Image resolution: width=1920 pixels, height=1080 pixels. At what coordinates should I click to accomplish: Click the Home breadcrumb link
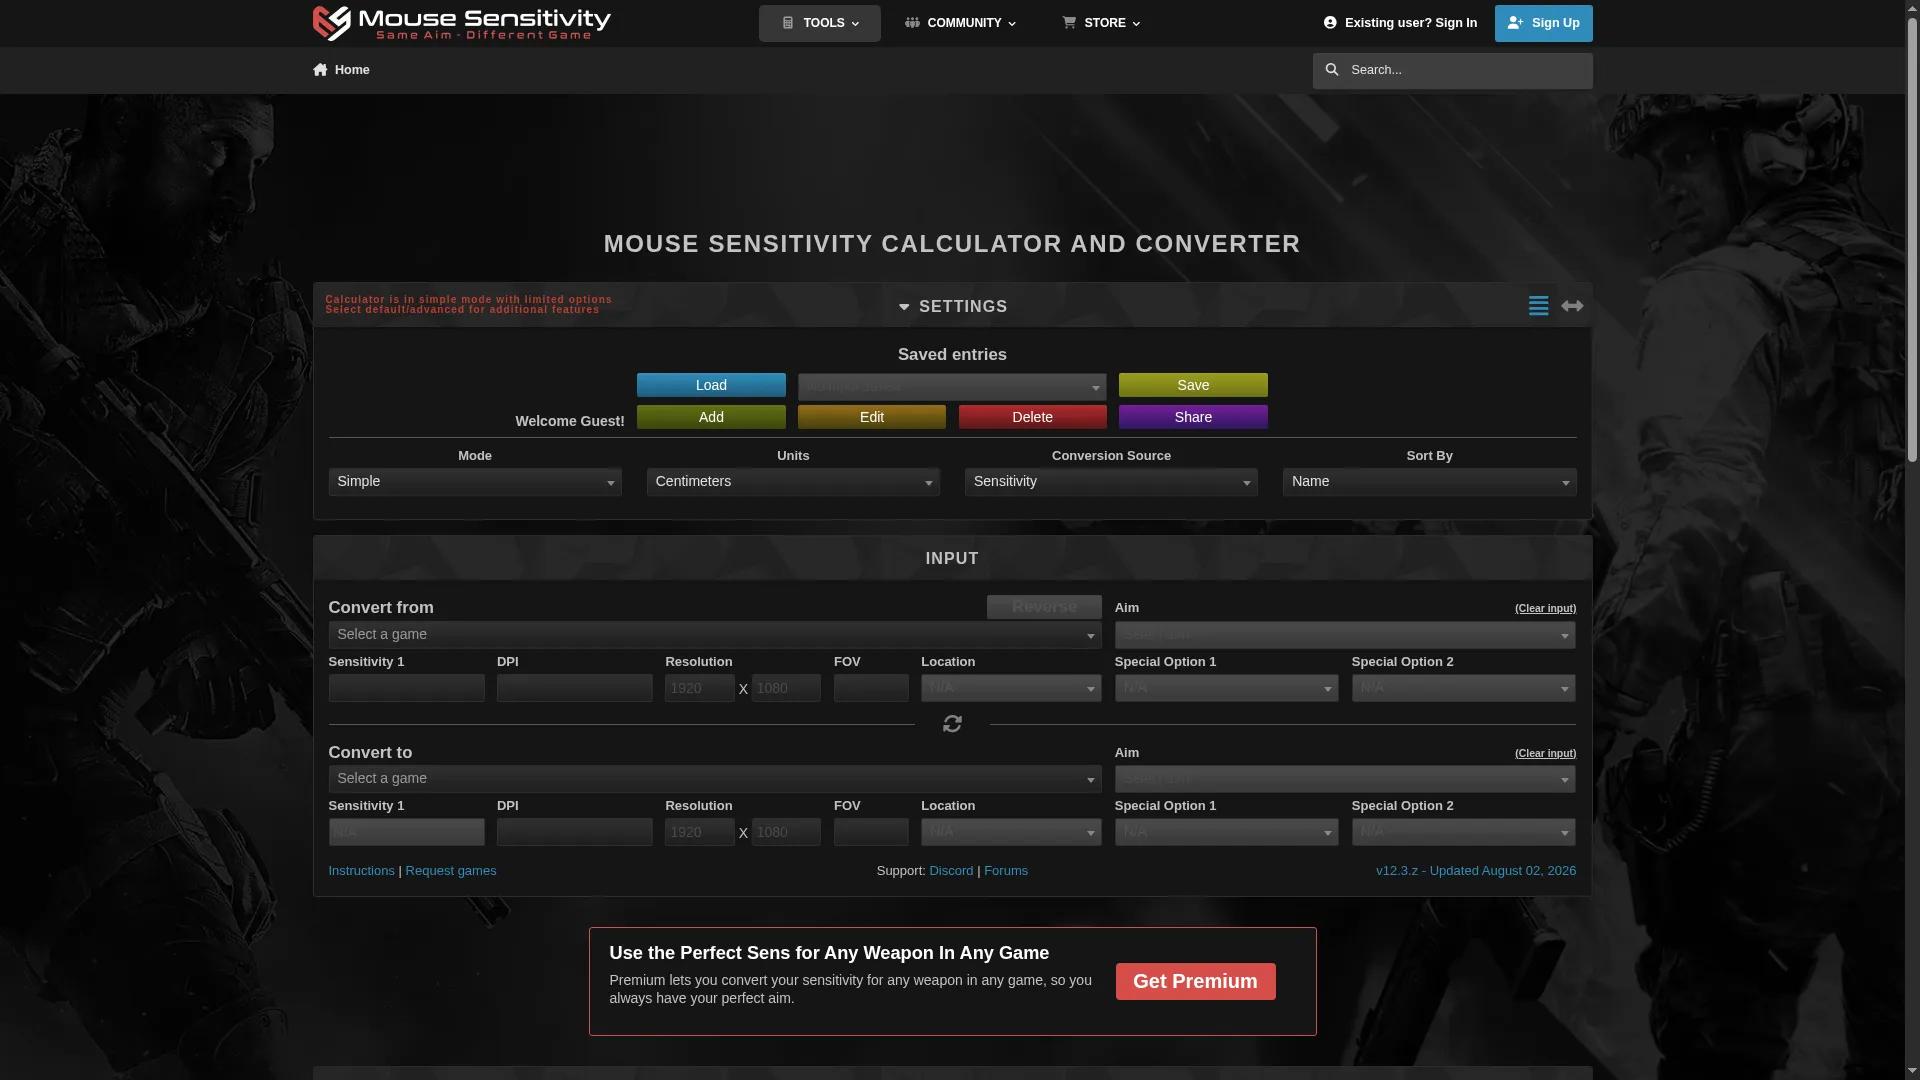pyautogui.click(x=341, y=70)
